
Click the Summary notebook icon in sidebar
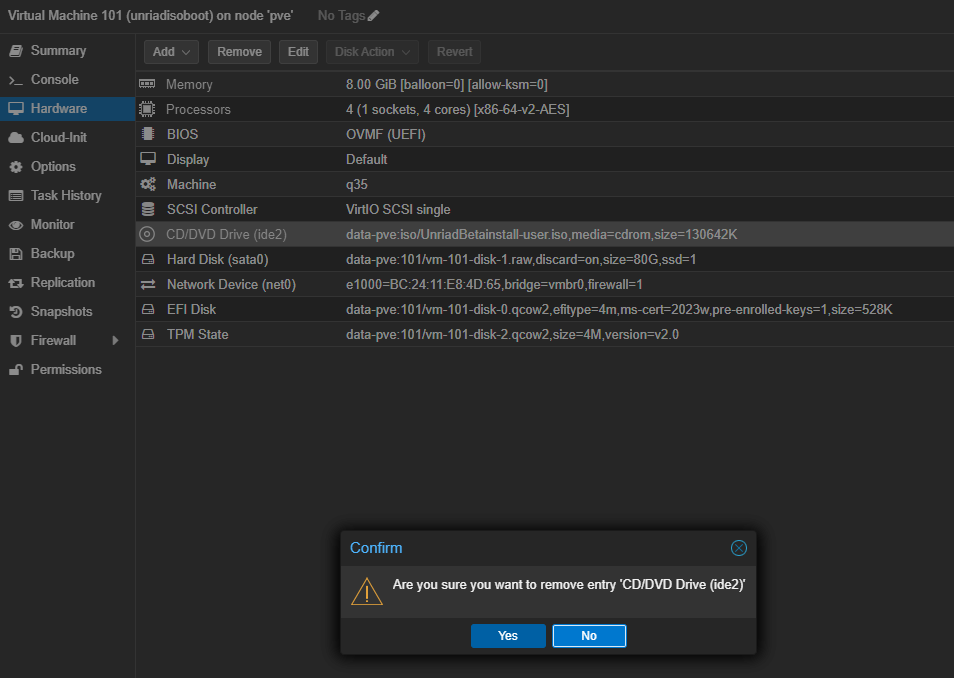pyautogui.click(x=16, y=51)
